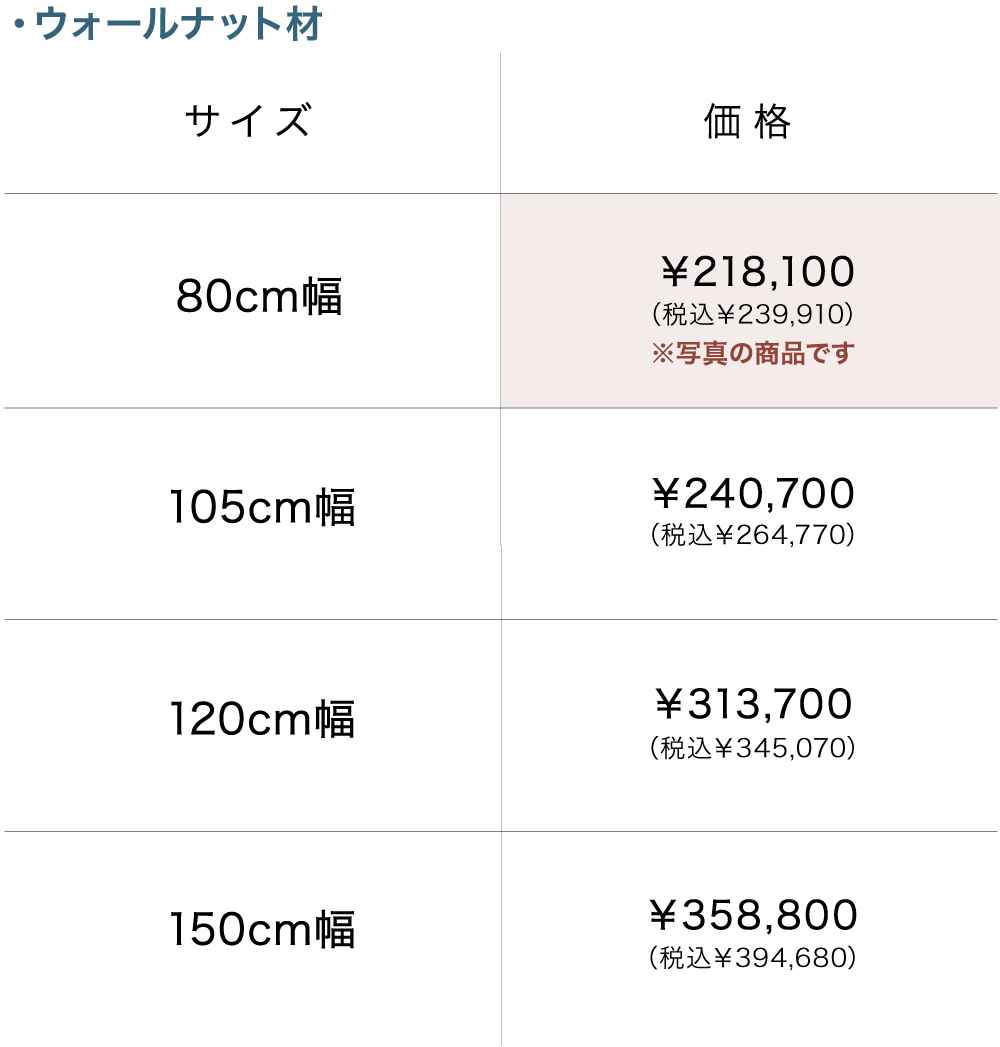
Task: Click the yen symbol before 358,800
Action: pyautogui.click(x=665, y=916)
